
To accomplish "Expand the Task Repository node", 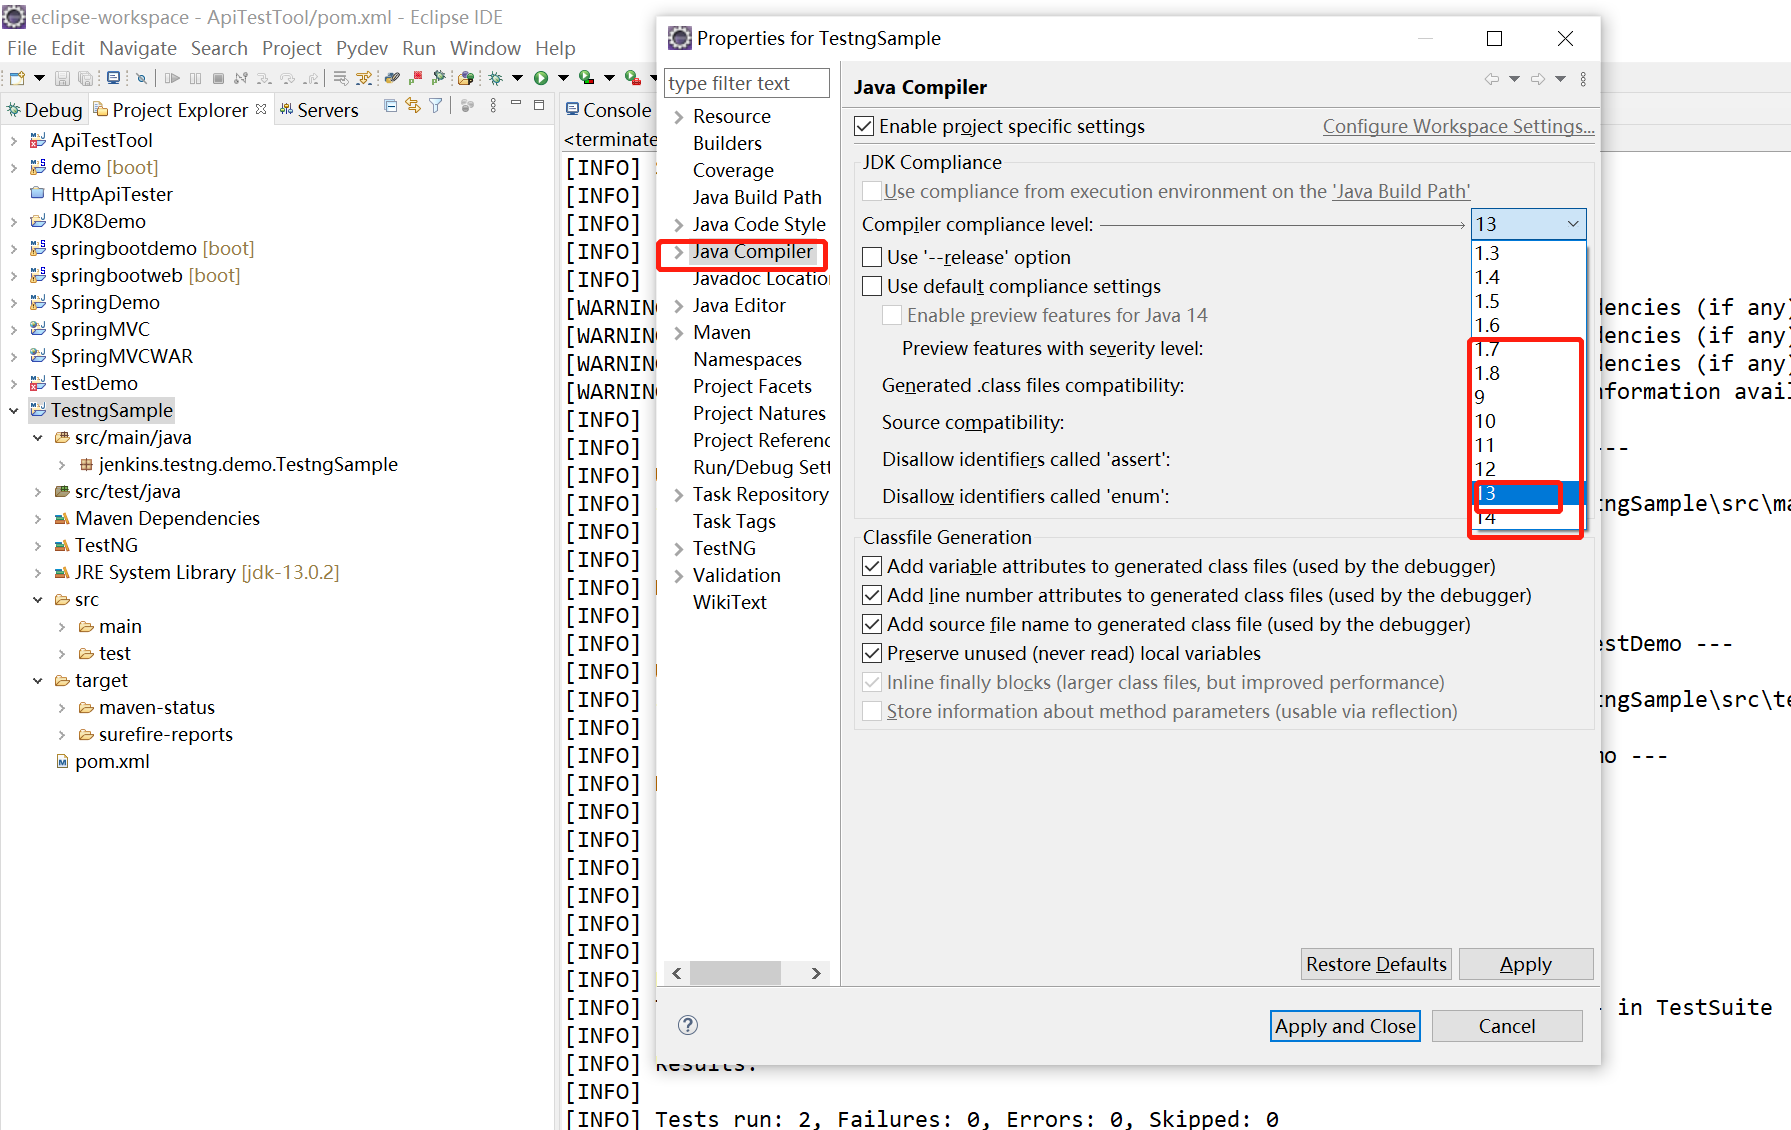I will pyautogui.click(x=679, y=495).
